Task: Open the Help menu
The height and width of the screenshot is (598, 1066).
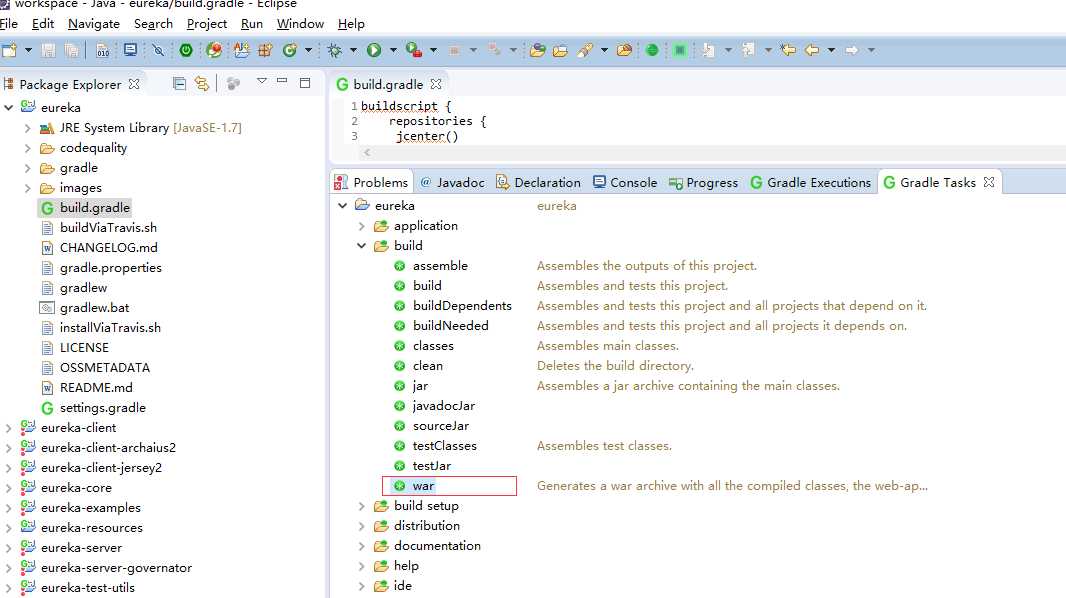Action: pos(351,24)
